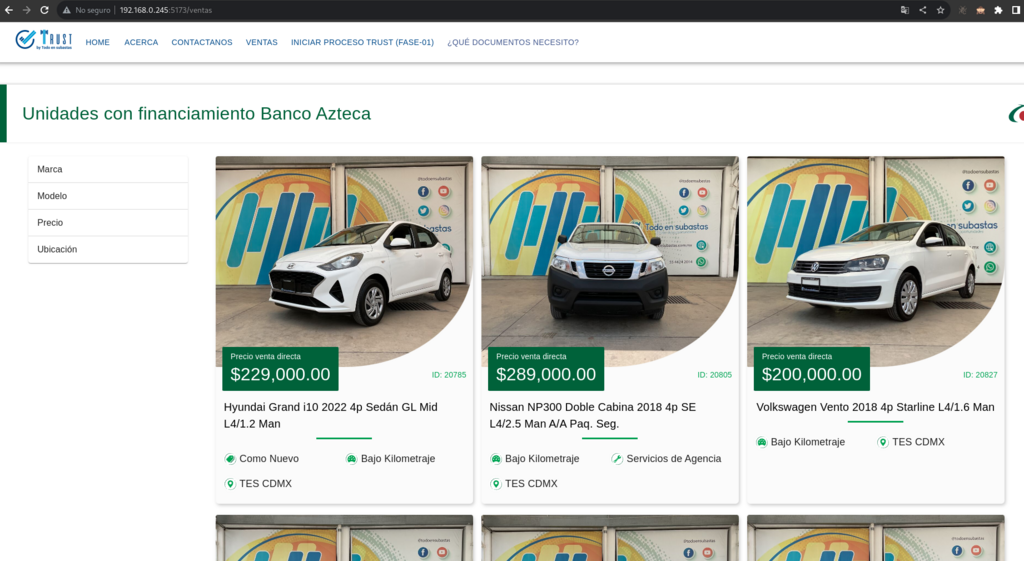Click ID: 20805 text

(714, 375)
